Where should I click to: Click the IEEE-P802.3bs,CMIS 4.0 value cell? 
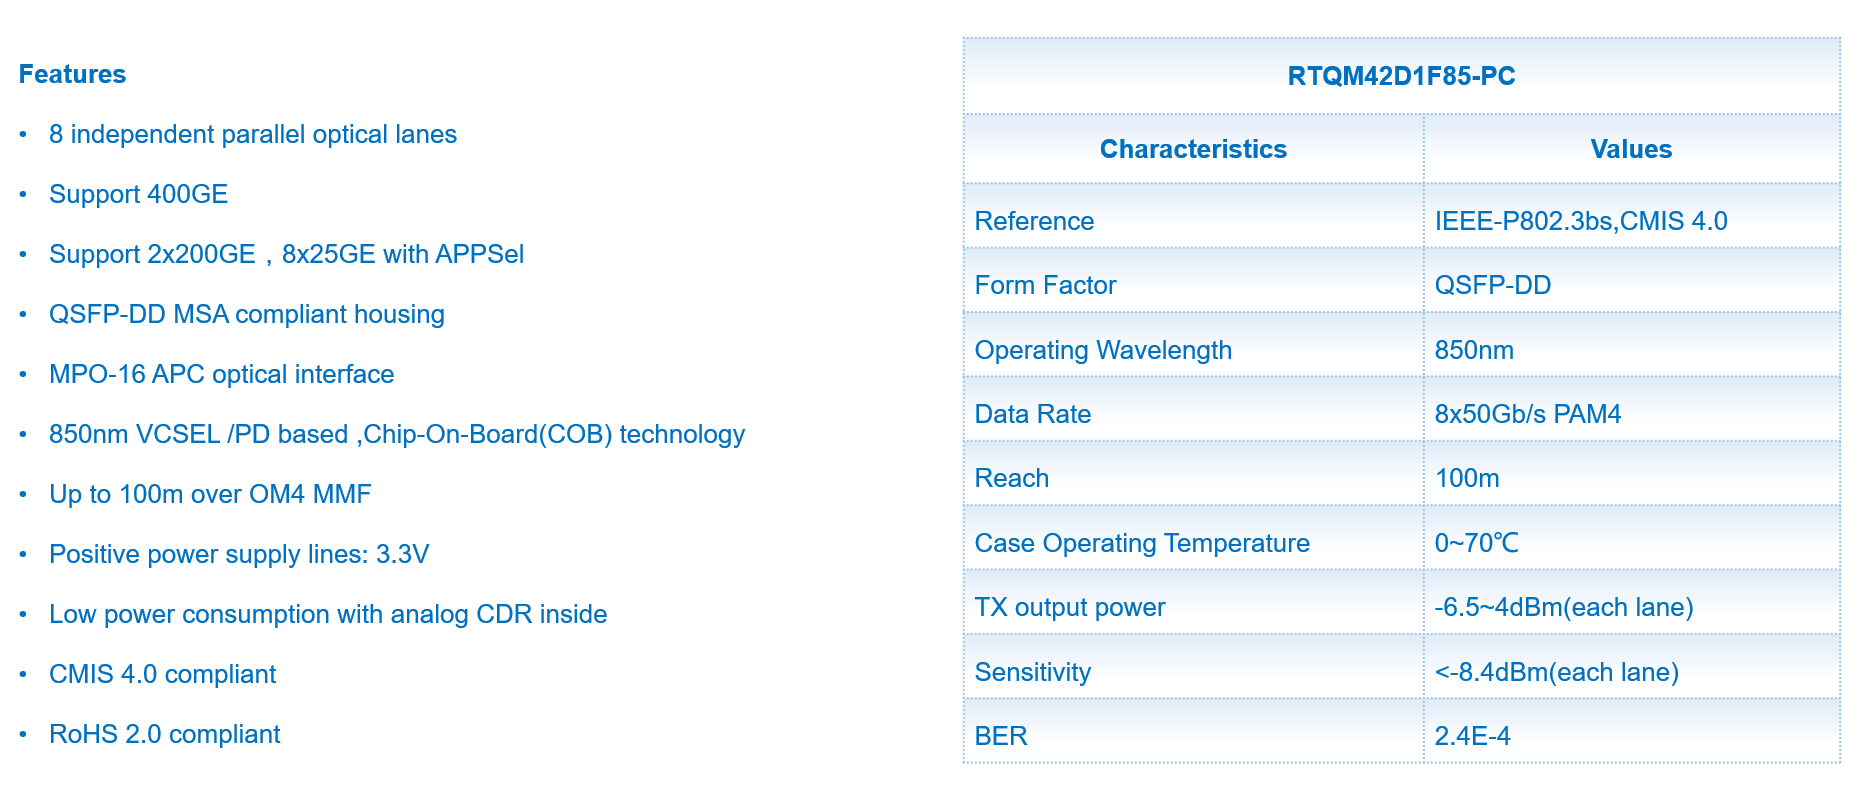(1580, 221)
